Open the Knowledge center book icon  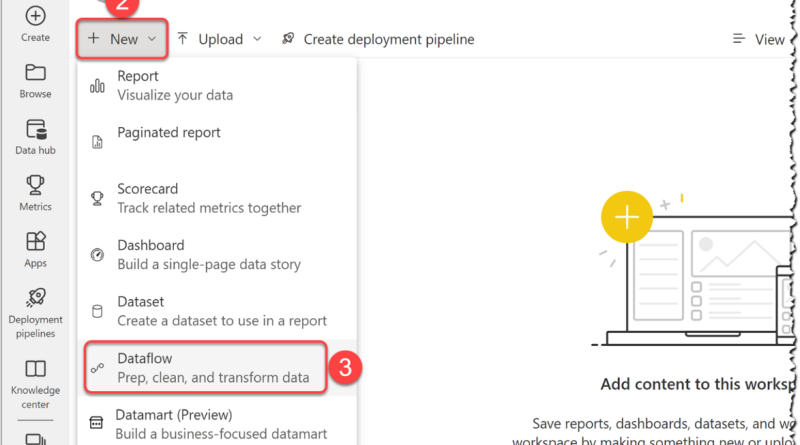(35, 368)
